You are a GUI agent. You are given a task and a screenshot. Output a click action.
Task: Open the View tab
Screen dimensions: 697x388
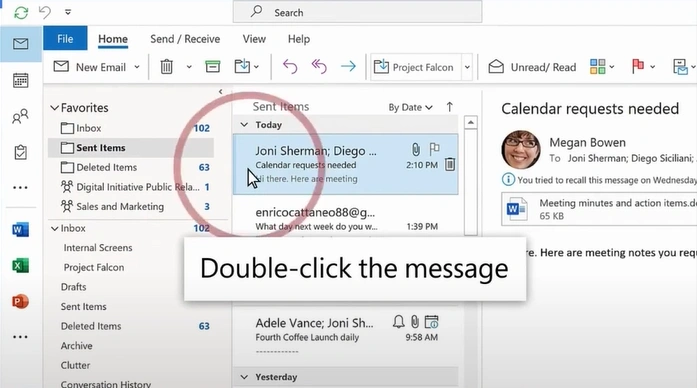[x=254, y=39]
